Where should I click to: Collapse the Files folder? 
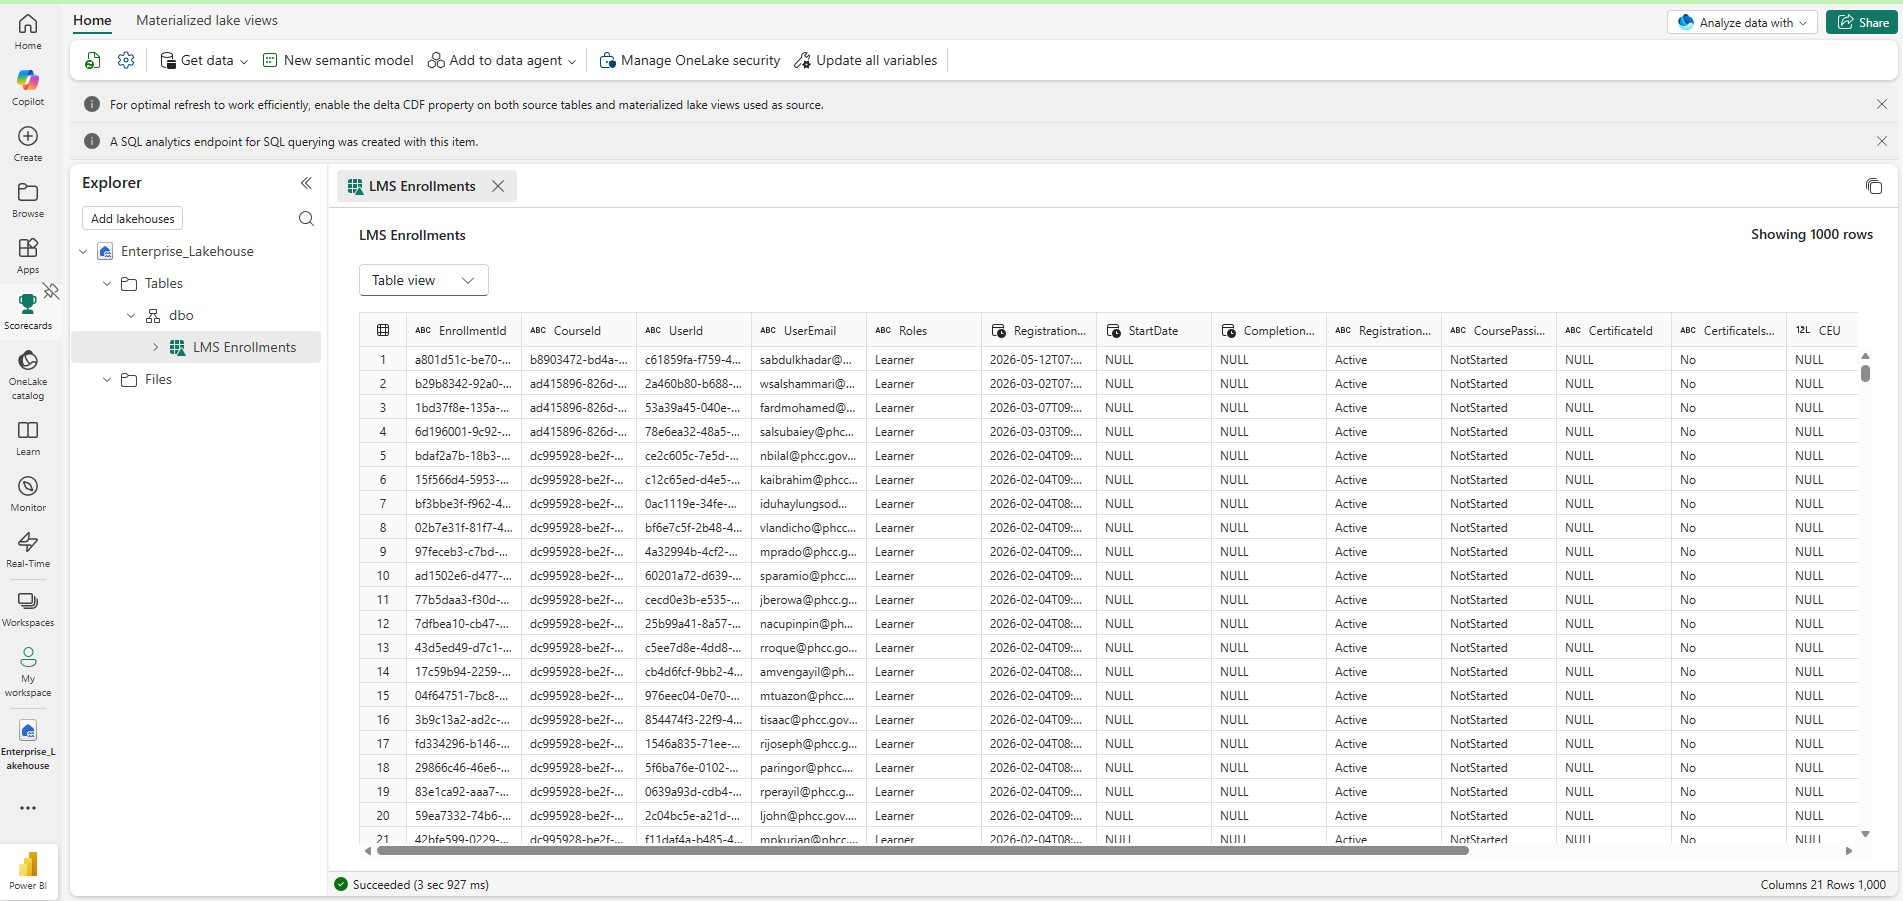(107, 380)
